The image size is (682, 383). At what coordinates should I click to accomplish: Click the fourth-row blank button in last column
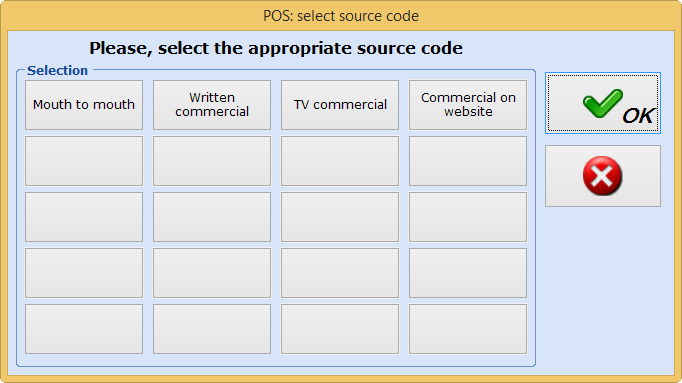point(468,273)
